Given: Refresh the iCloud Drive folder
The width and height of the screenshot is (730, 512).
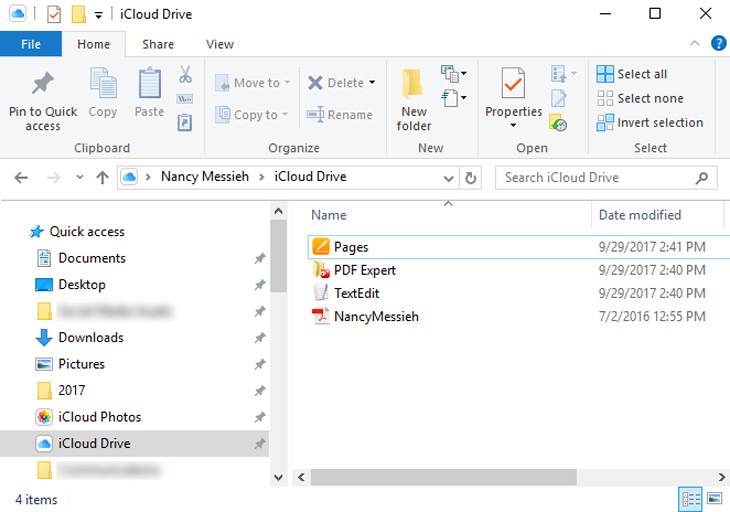Looking at the screenshot, I should pos(473,178).
